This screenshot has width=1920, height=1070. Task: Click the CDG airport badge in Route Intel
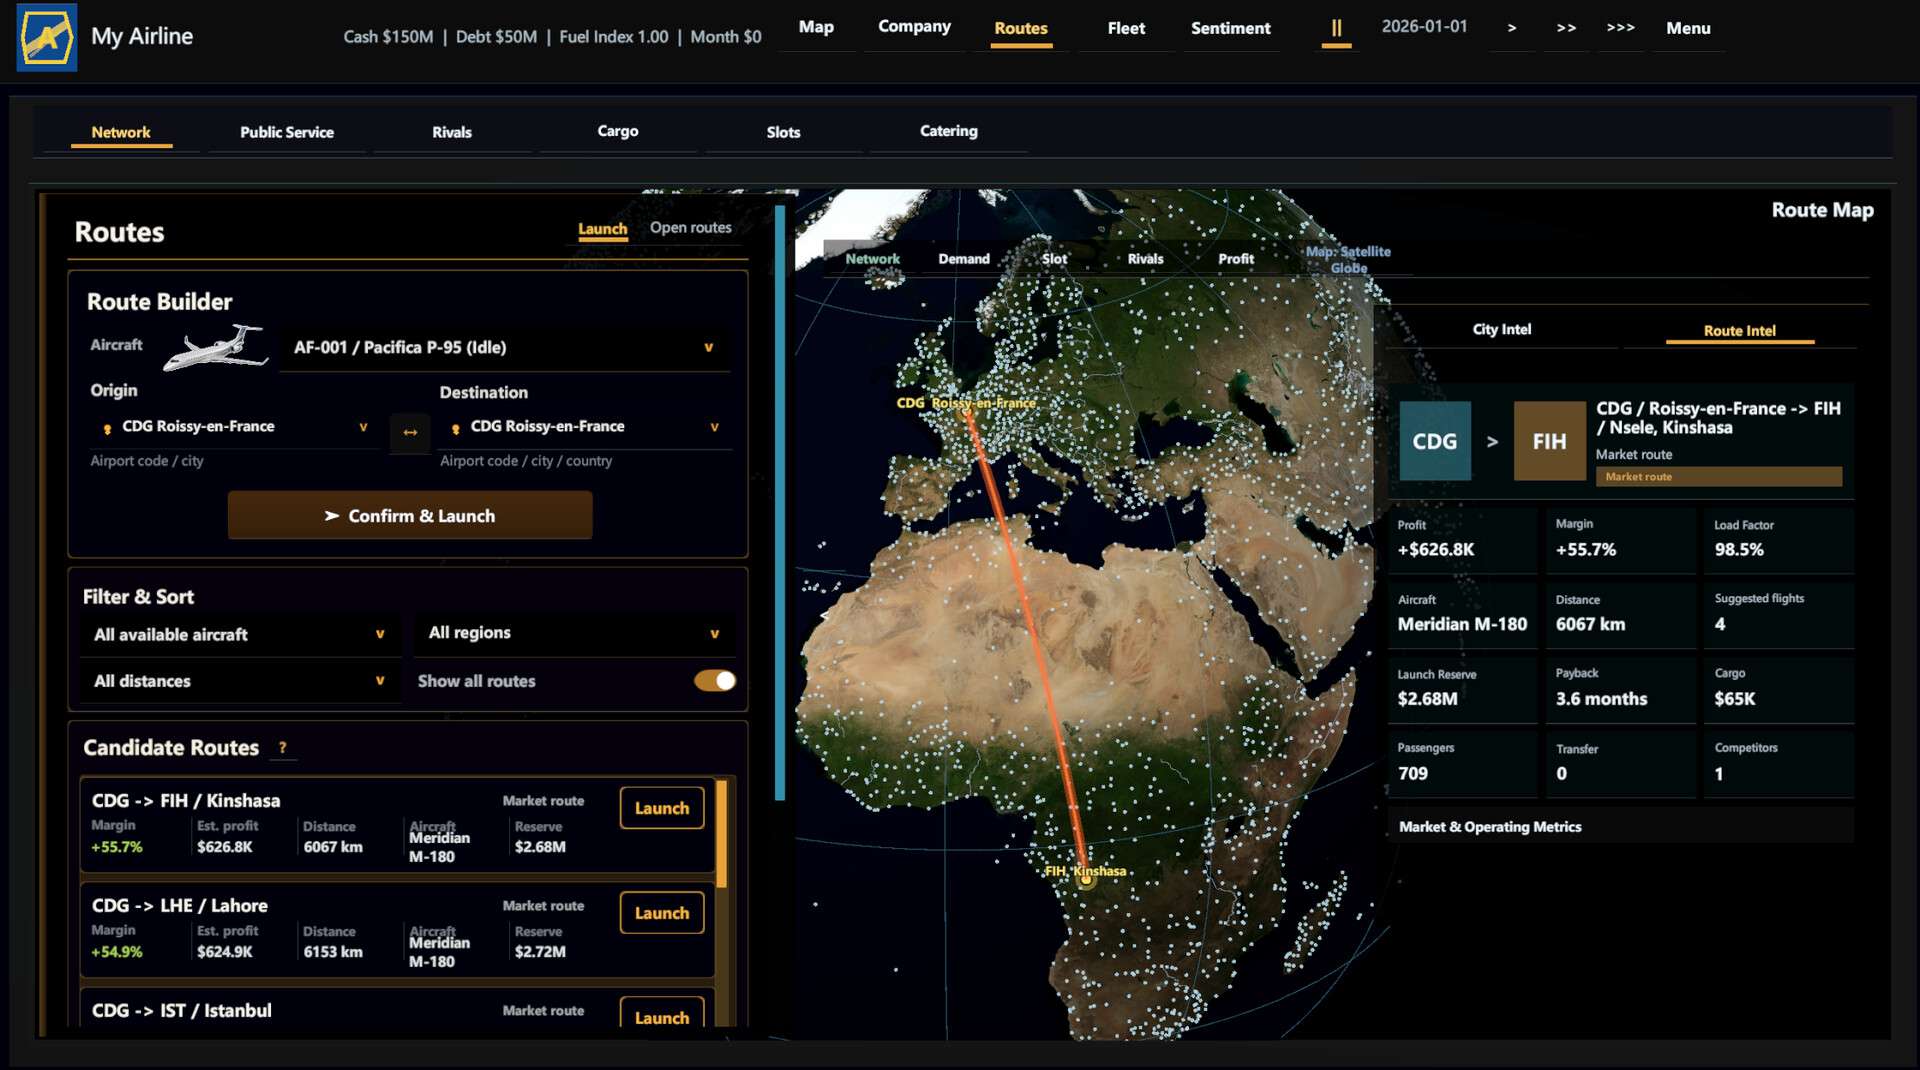point(1435,441)
